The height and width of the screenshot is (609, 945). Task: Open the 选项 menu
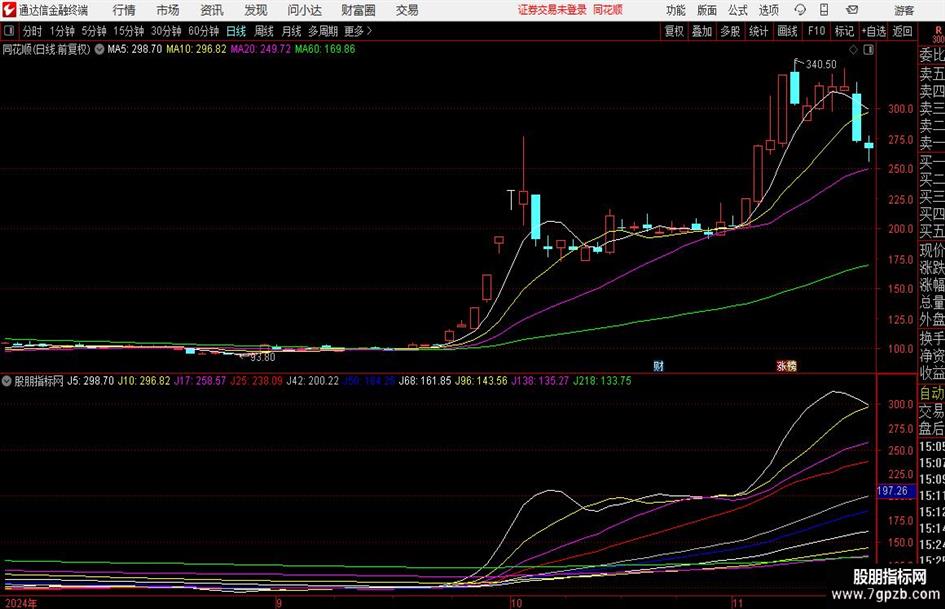coord(768,10)
